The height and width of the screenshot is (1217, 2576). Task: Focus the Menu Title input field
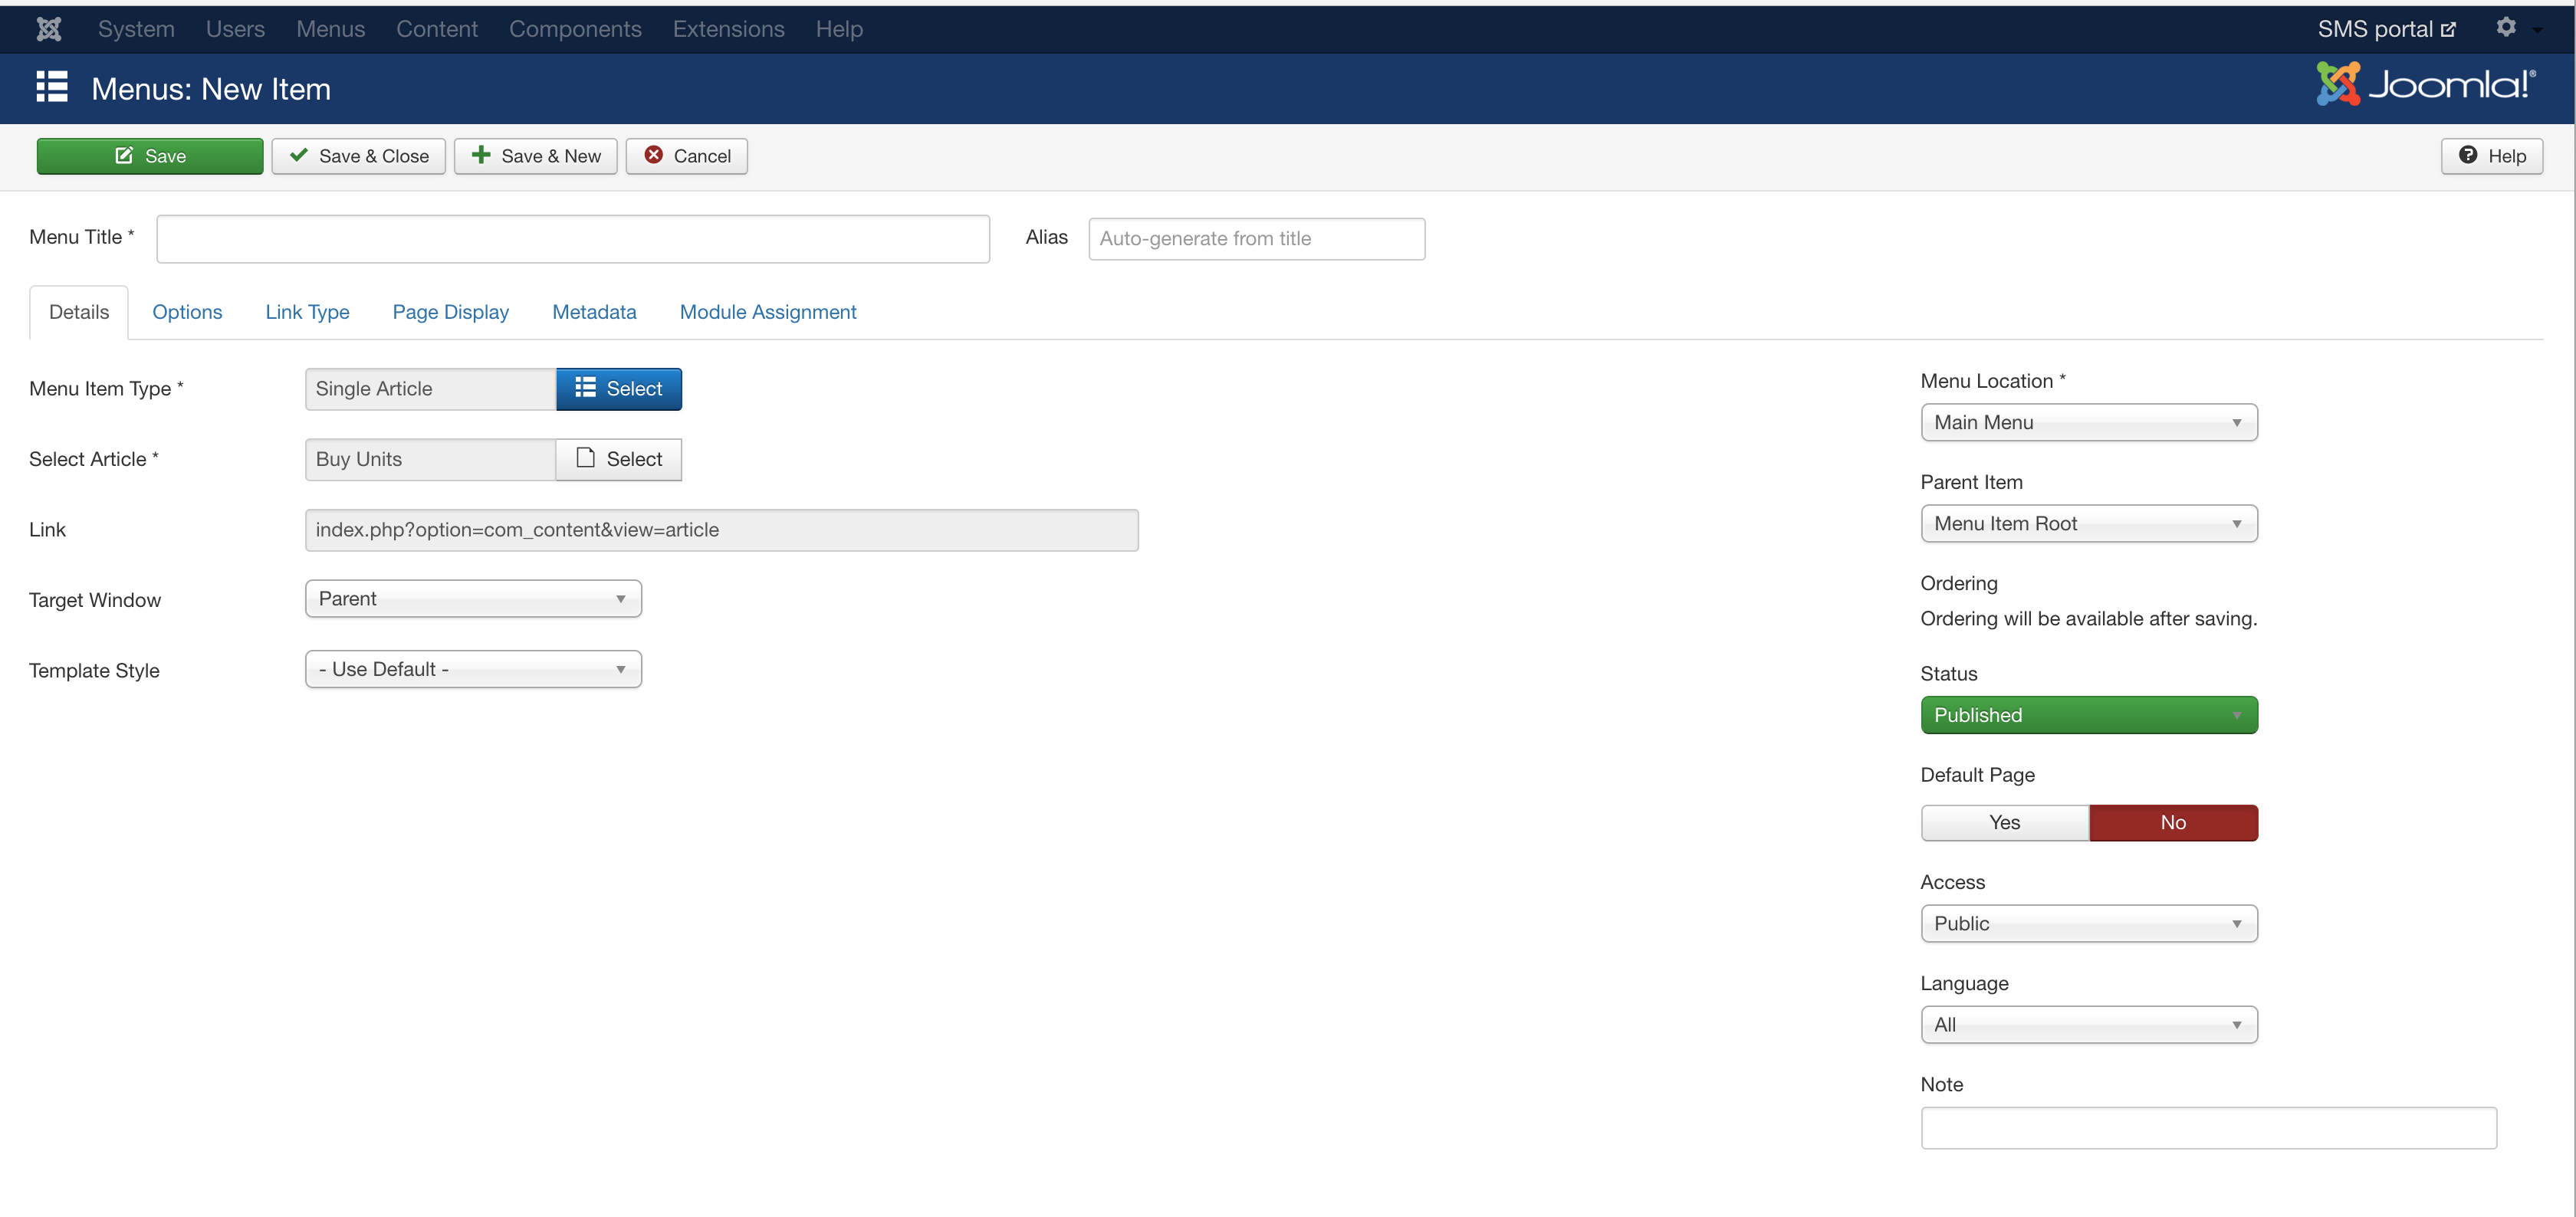573,239
